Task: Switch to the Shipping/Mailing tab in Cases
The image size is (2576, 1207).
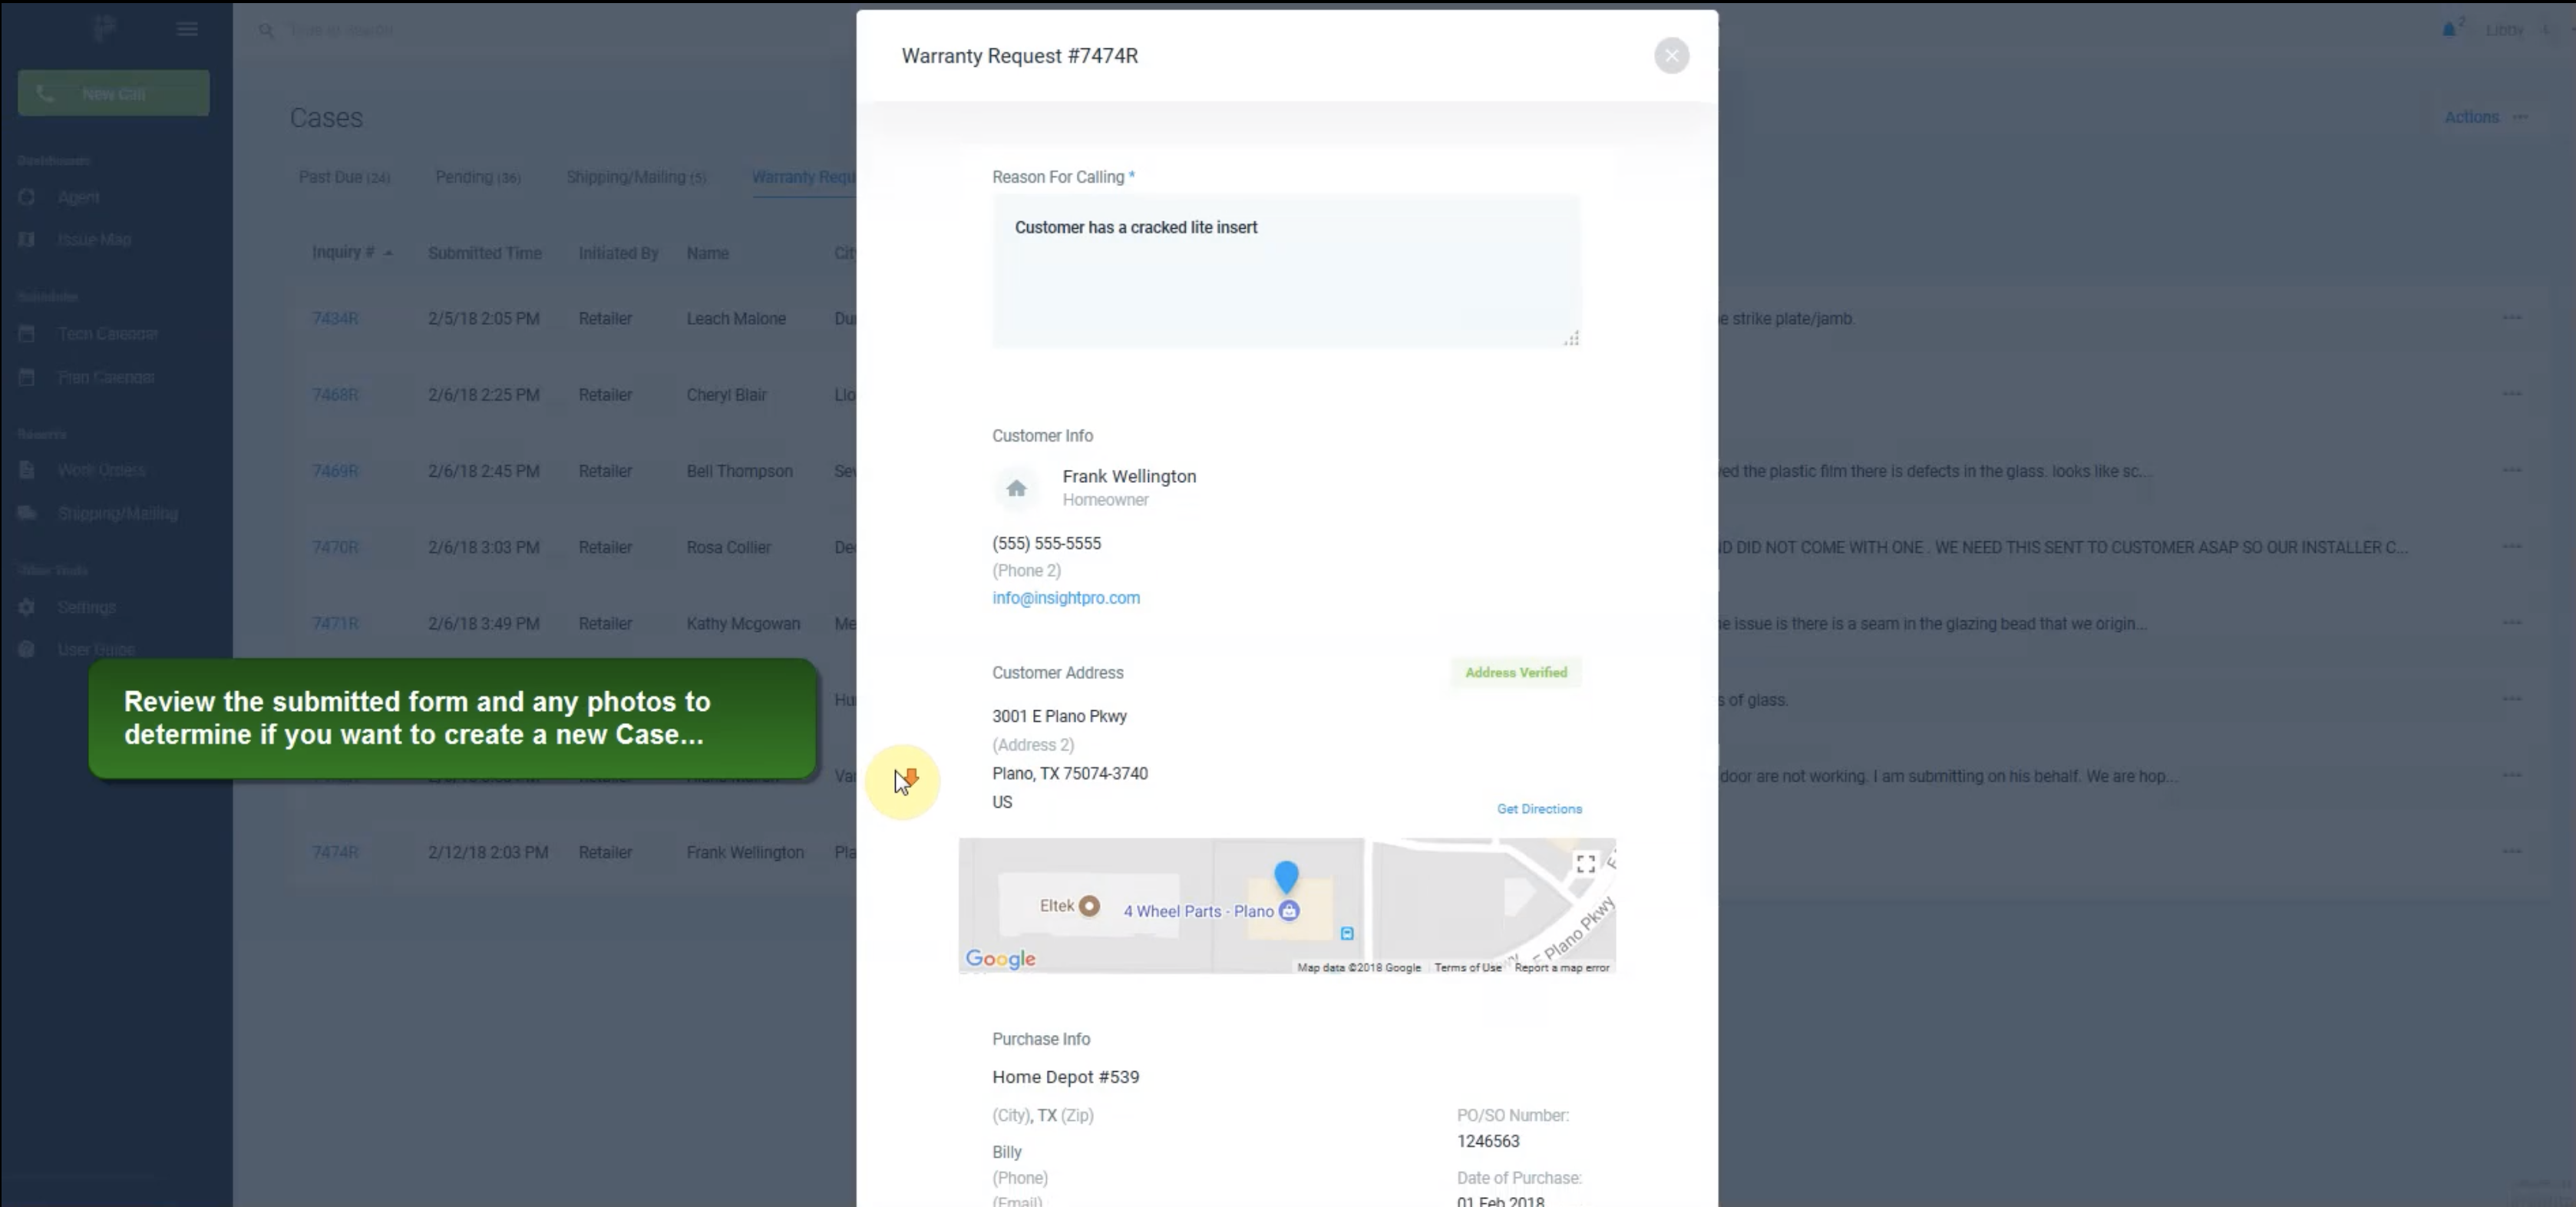Action: click(636, 177)
